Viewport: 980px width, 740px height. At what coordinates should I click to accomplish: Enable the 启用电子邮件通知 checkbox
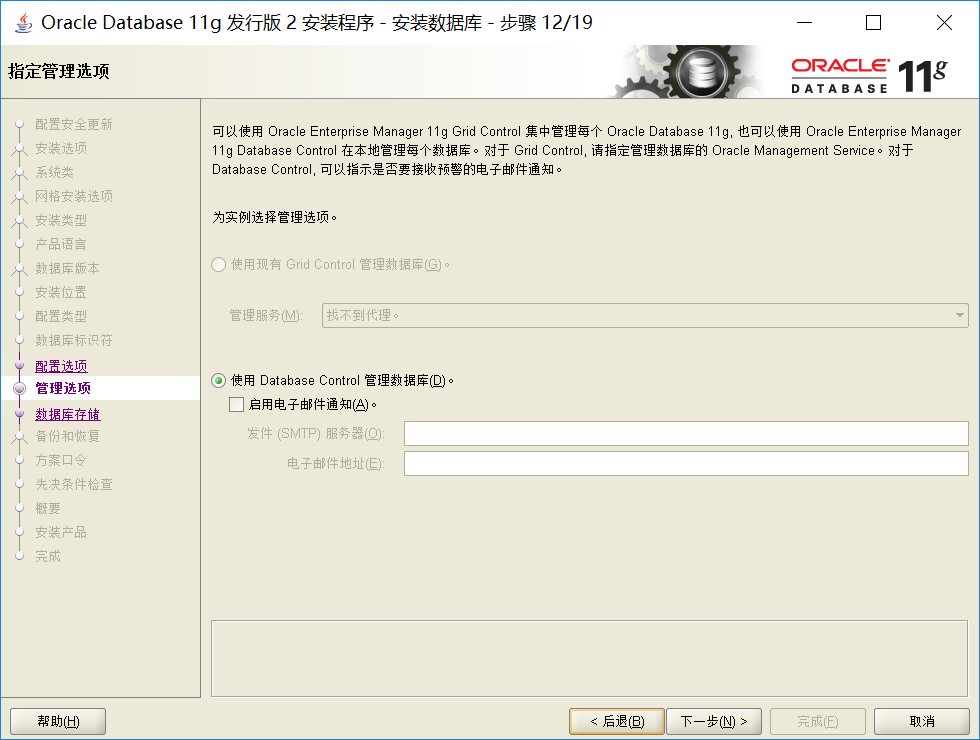click(236, 404)
